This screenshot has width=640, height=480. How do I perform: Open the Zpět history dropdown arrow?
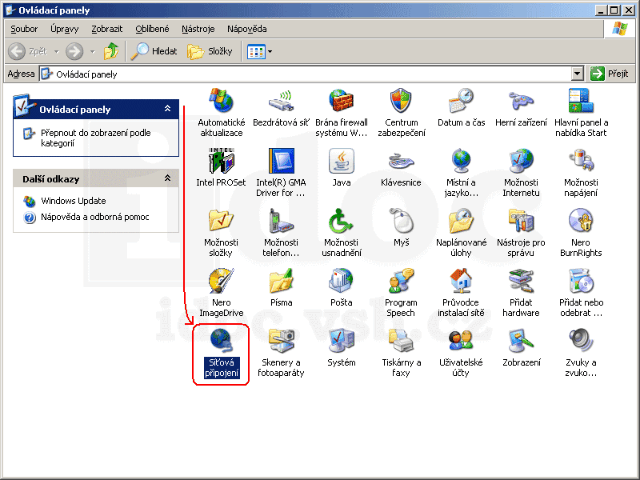(56, 51)
